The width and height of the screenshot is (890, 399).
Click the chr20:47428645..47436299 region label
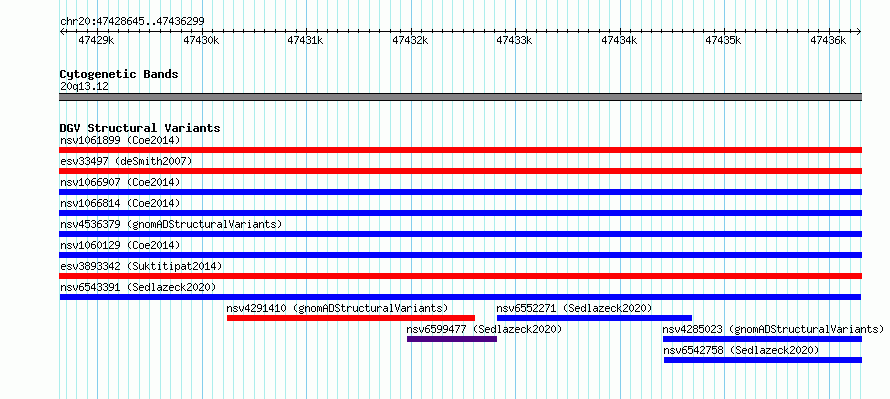[132, 22]
